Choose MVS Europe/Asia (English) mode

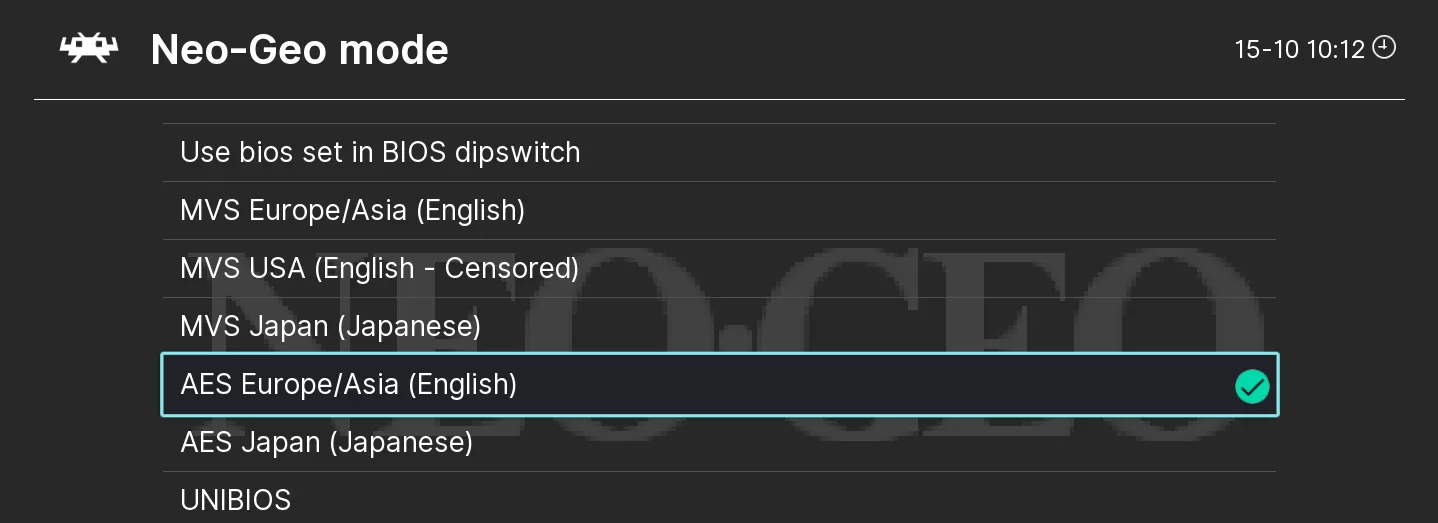352,211
